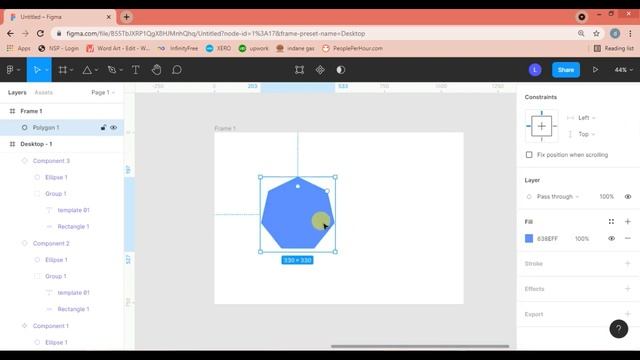Select the Comment tool
The image size is (640, 360).
[177, 70]
